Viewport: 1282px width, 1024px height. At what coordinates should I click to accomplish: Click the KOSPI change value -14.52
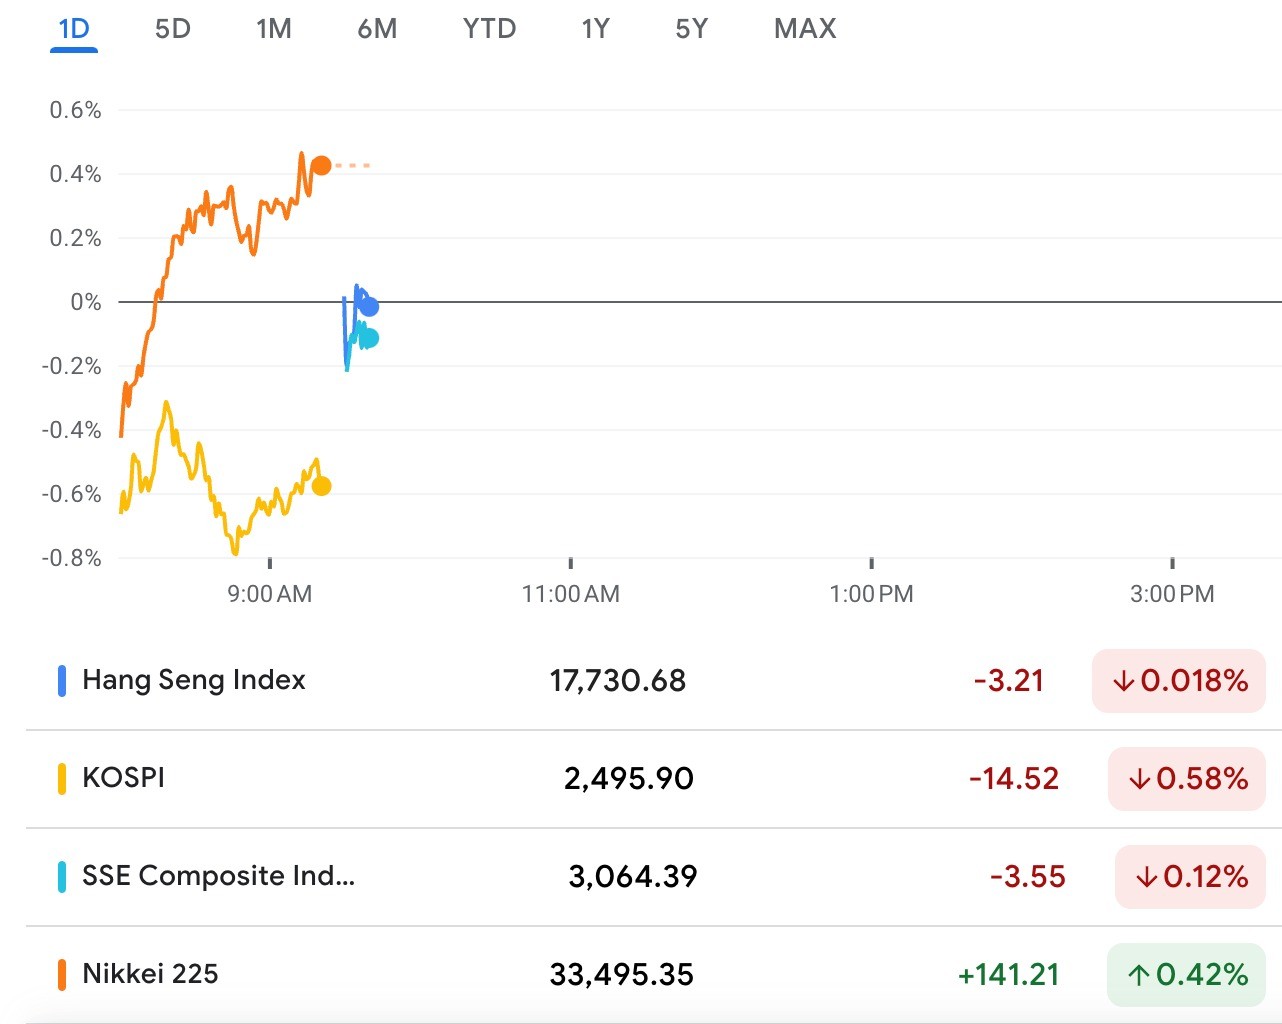(1014, 779)
